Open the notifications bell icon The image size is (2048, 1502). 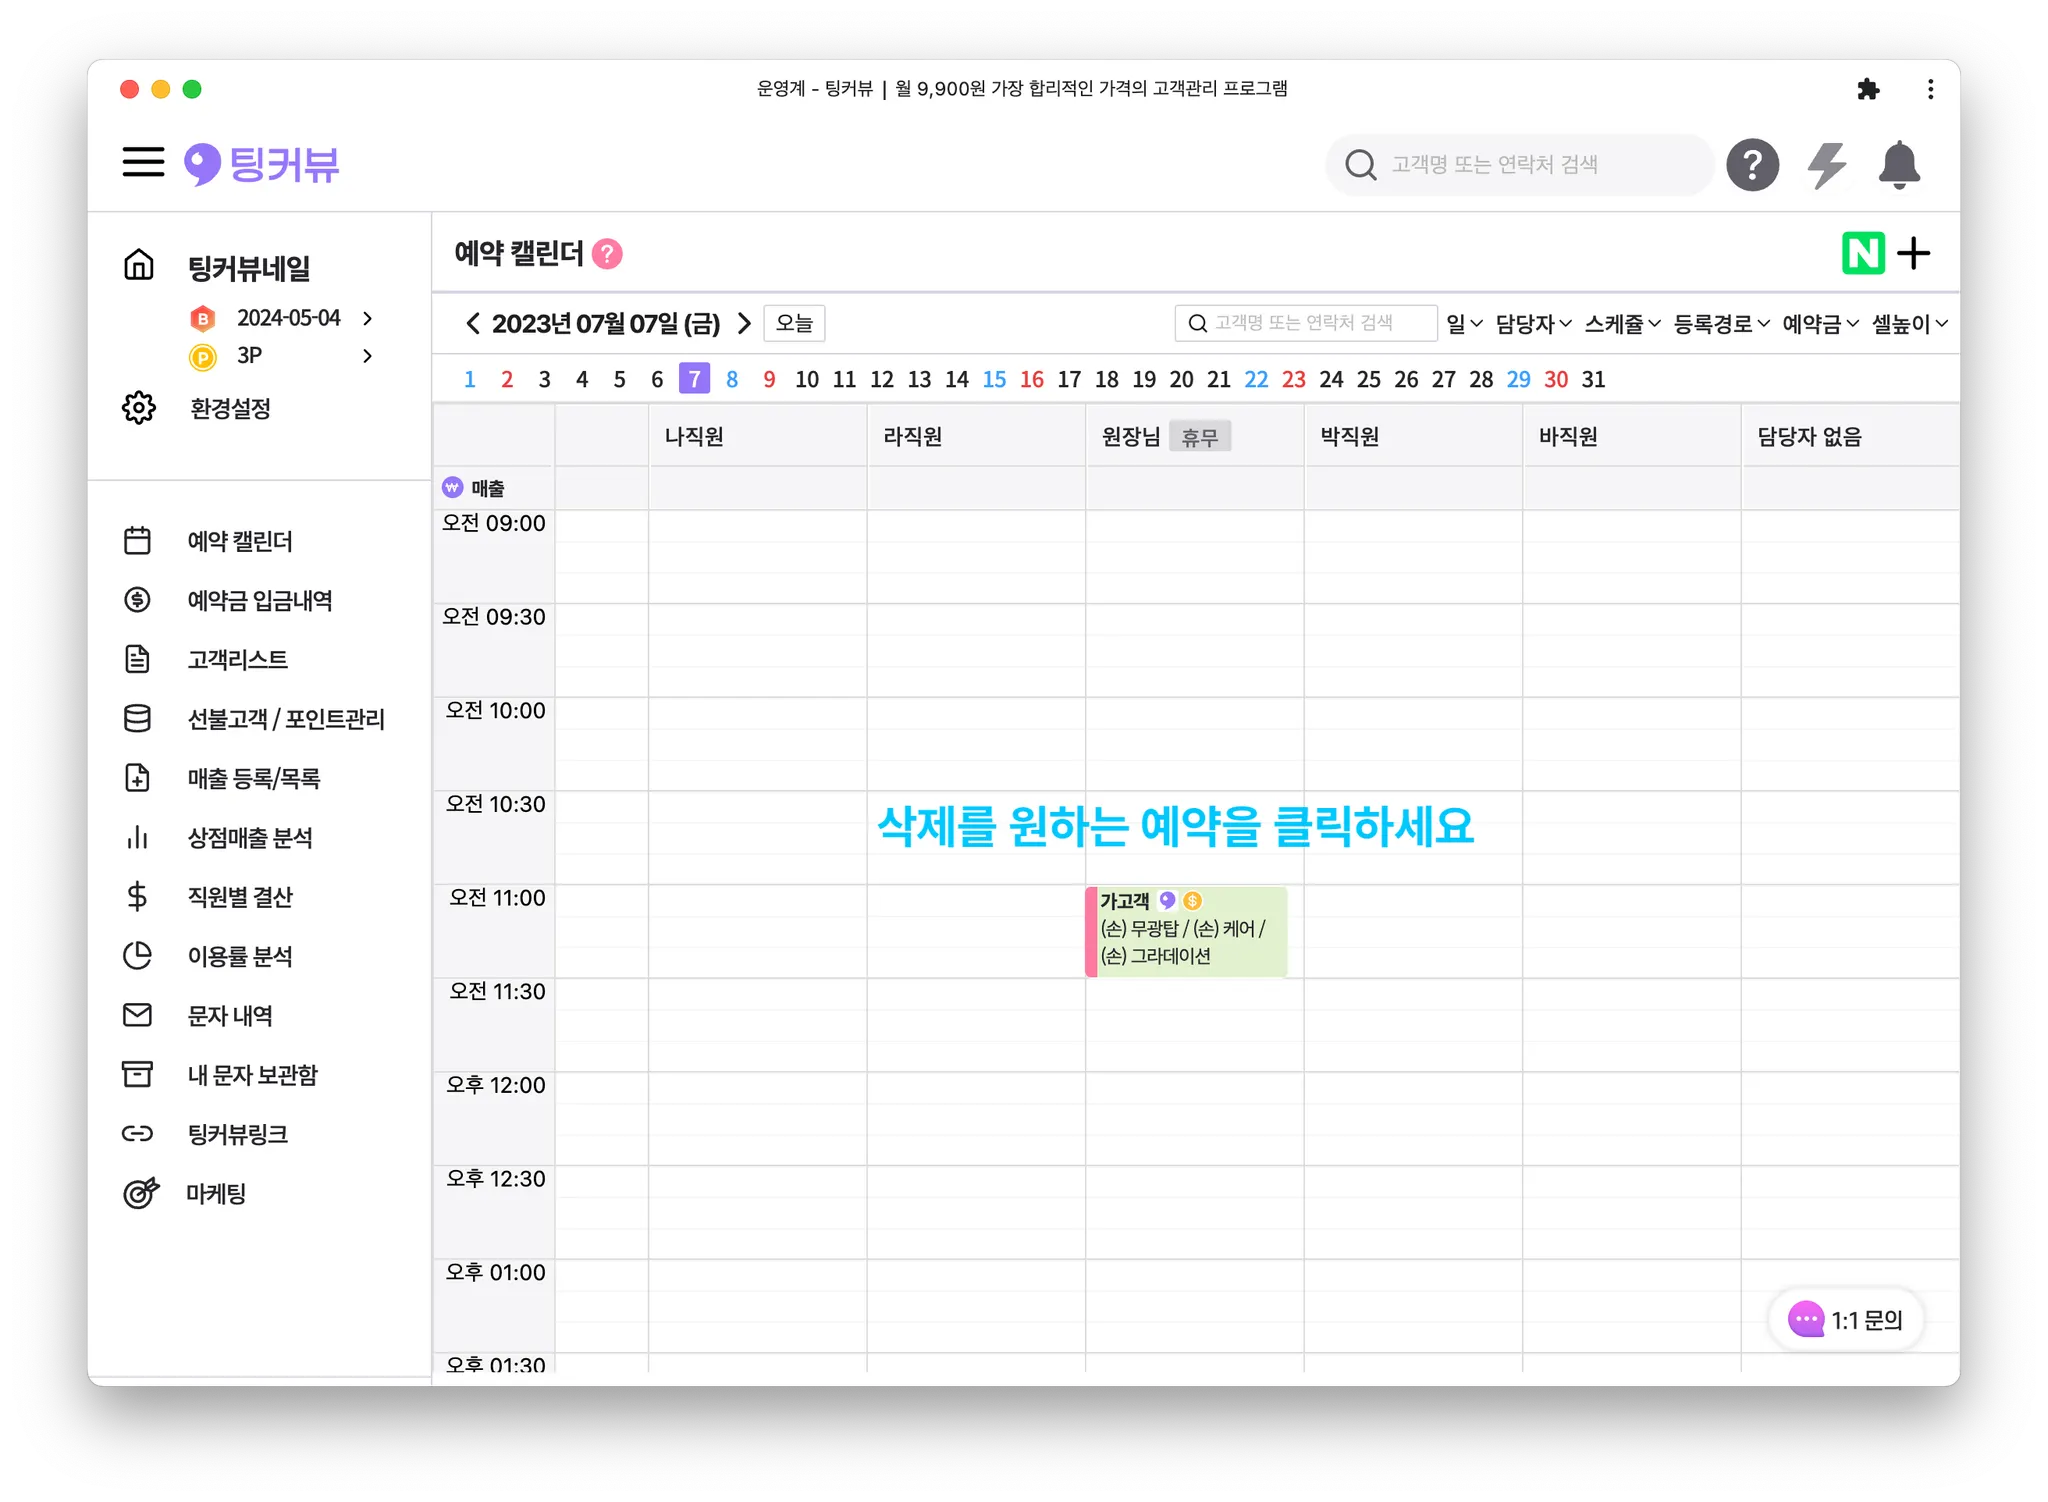[x=1898, y=165]
